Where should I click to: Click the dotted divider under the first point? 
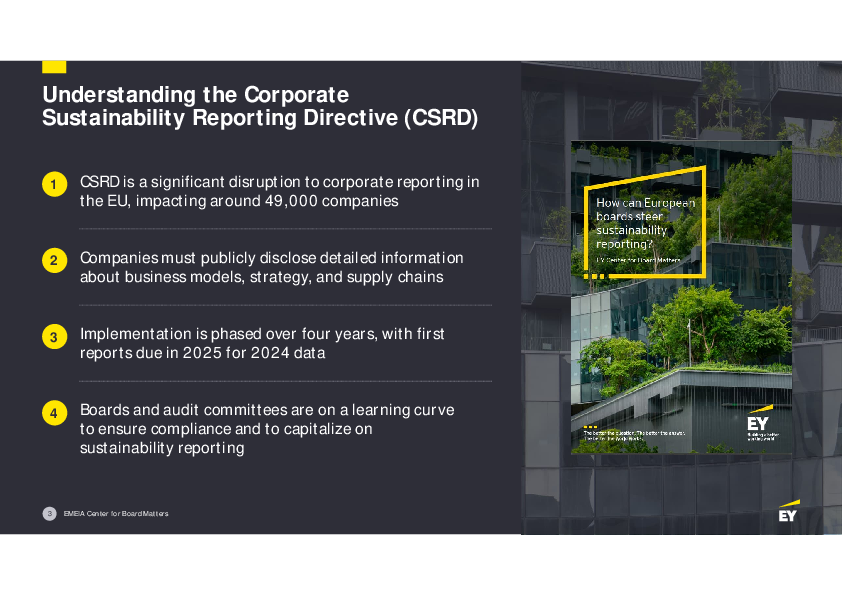point(285,228)
